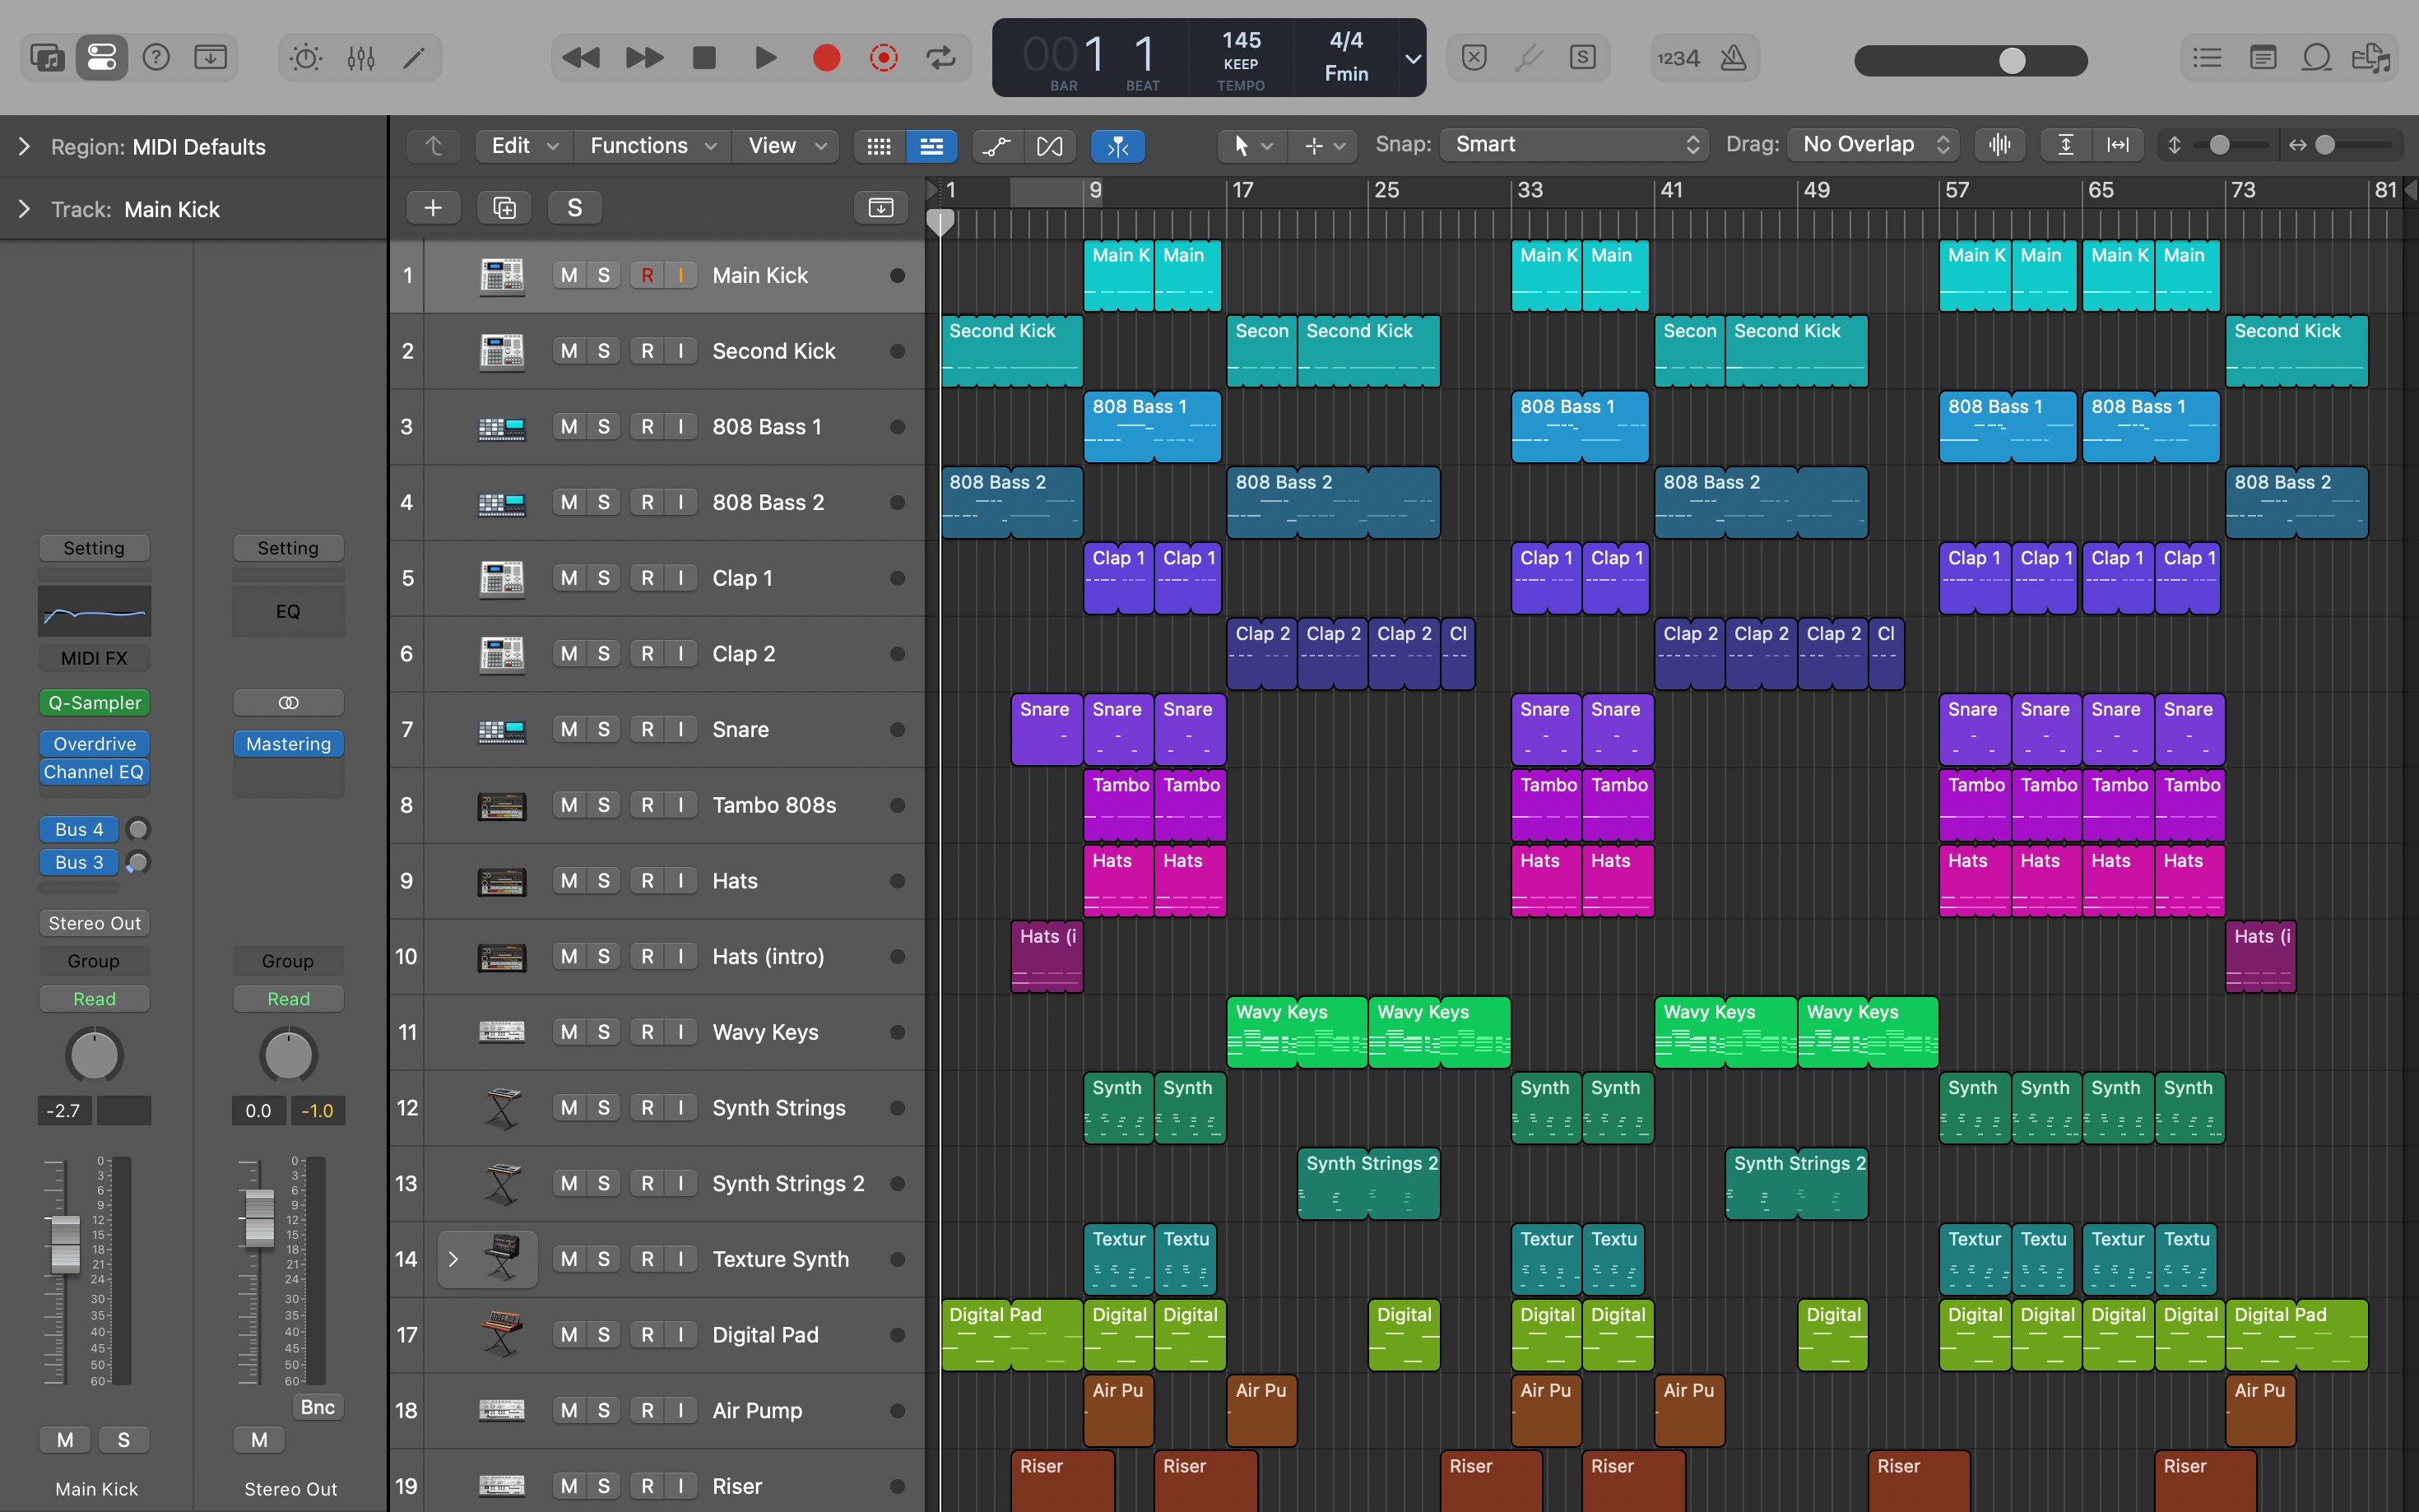The image size is (2419, 1512).
Task: Open the Snap Smart dropdown
Action: tap(1575, 145)
